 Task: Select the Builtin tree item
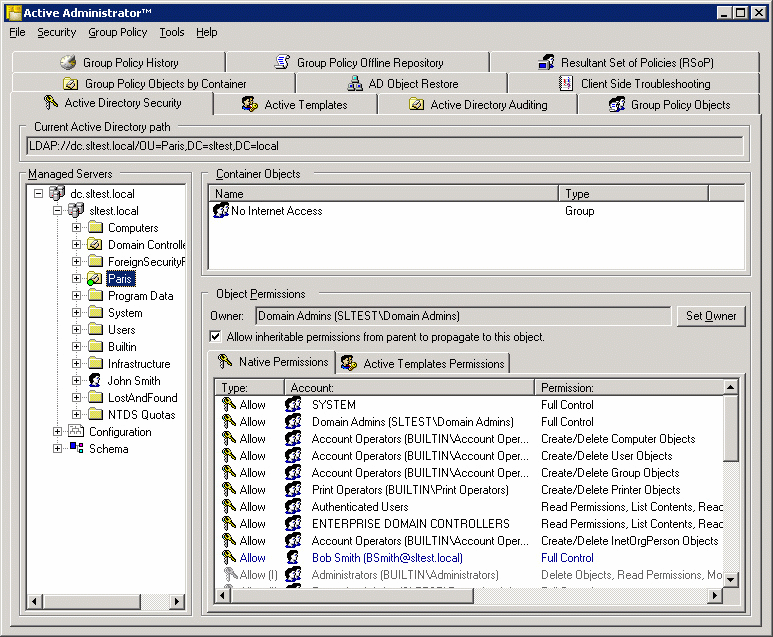(x=122, y=347)
